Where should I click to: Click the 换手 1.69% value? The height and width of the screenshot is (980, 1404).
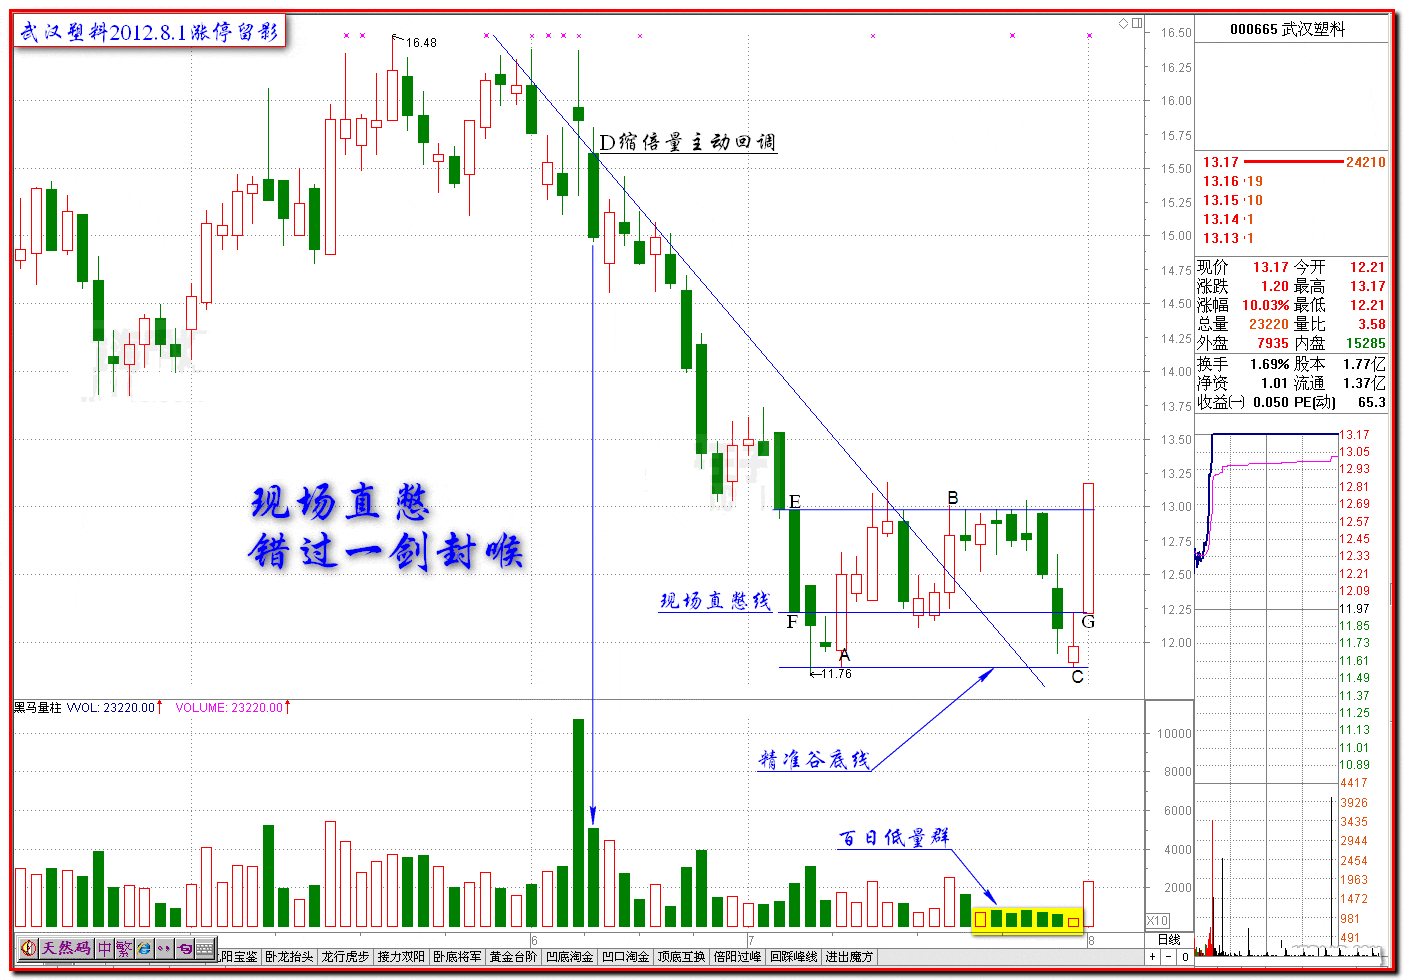pos(1269,364)
